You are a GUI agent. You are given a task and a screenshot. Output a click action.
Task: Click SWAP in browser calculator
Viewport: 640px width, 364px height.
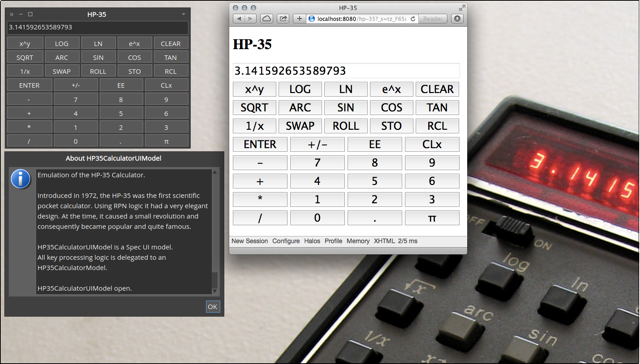[300, 126]
